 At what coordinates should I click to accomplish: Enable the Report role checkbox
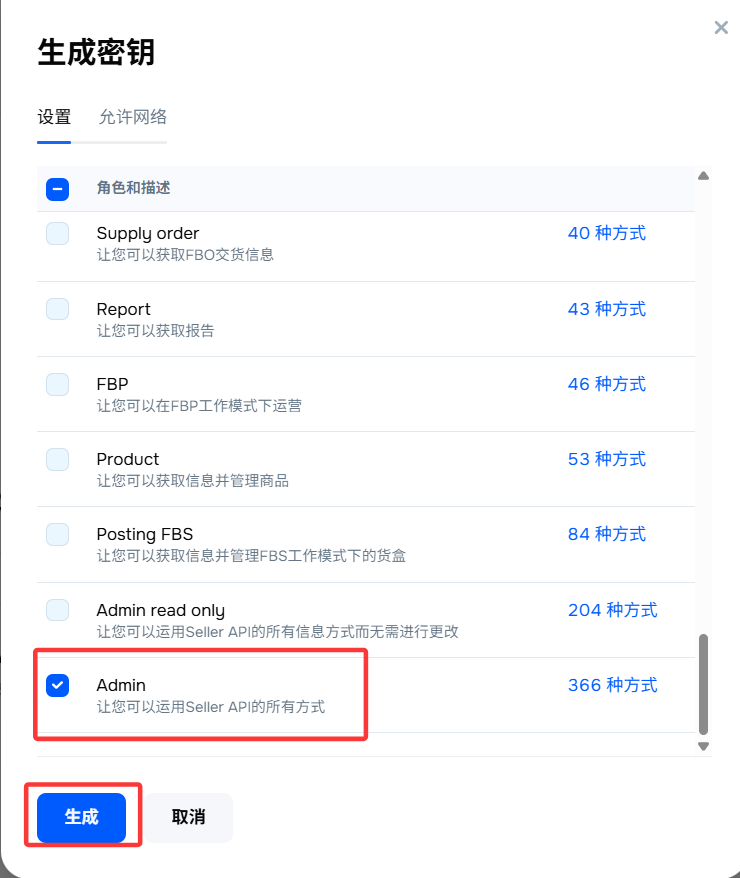[x=58, y=309]
